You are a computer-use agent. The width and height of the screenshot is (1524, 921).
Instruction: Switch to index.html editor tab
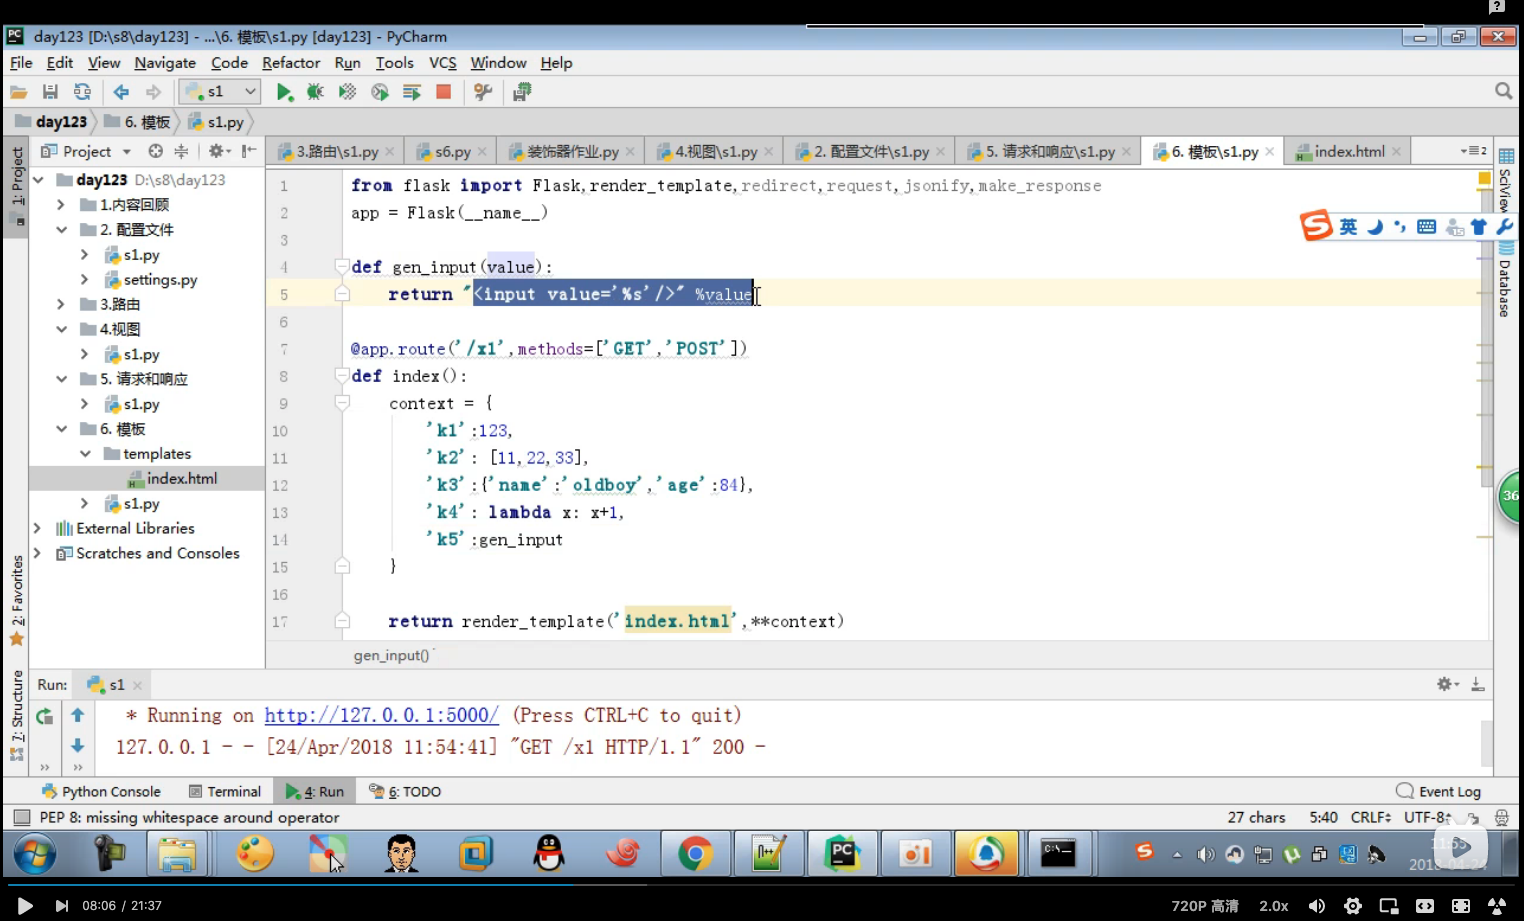(x=1349, y=152)
